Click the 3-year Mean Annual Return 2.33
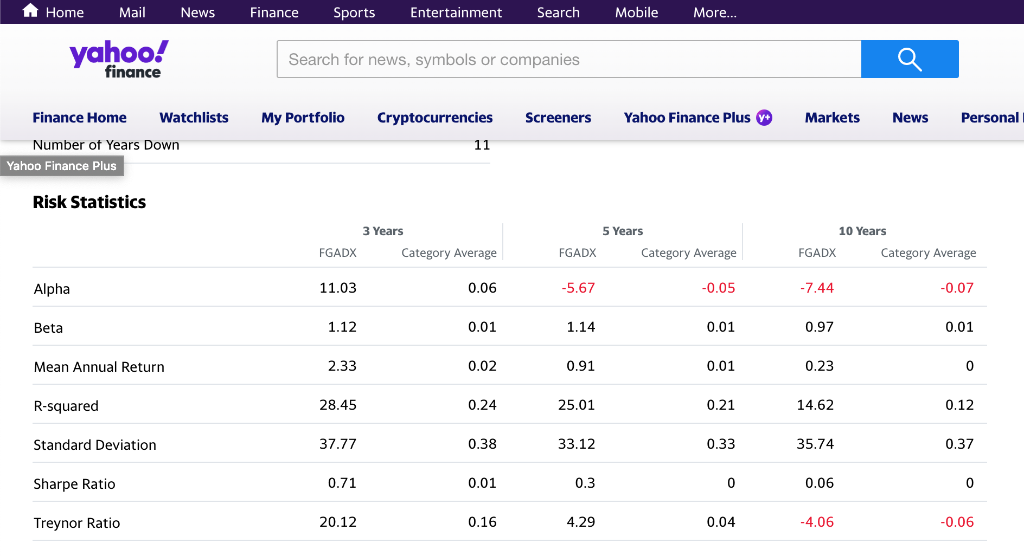 point(342,367)
